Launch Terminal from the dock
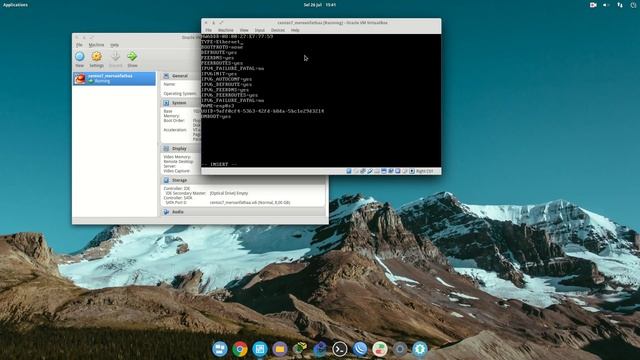The image size is (640, 360). [x=340, y=349]
